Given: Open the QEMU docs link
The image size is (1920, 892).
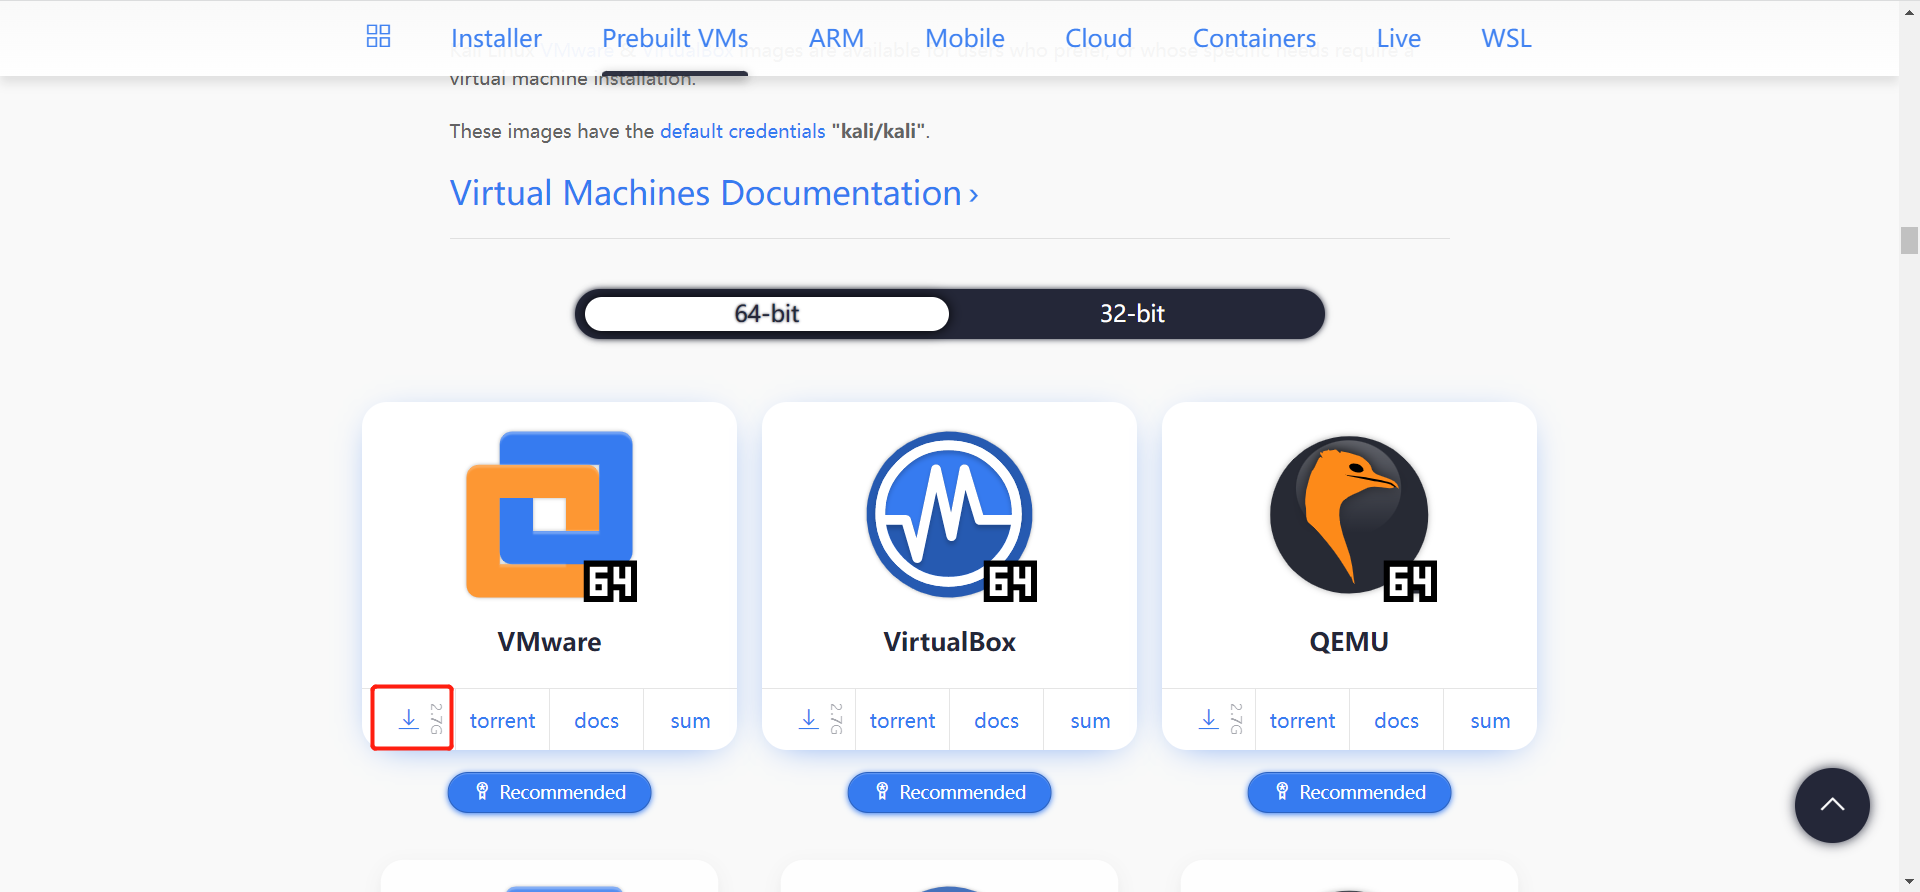Looking at the screenshot, I should 1396,720.
